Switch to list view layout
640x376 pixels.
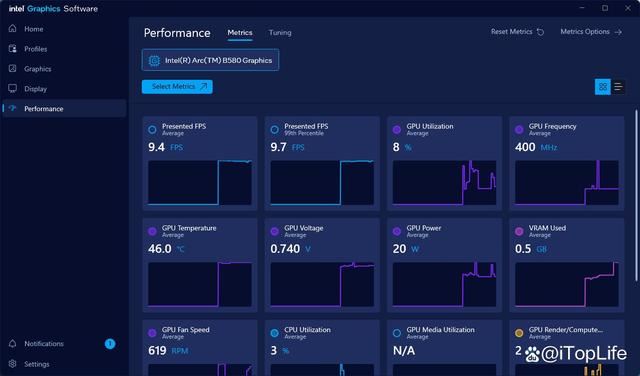click(618, 87)
